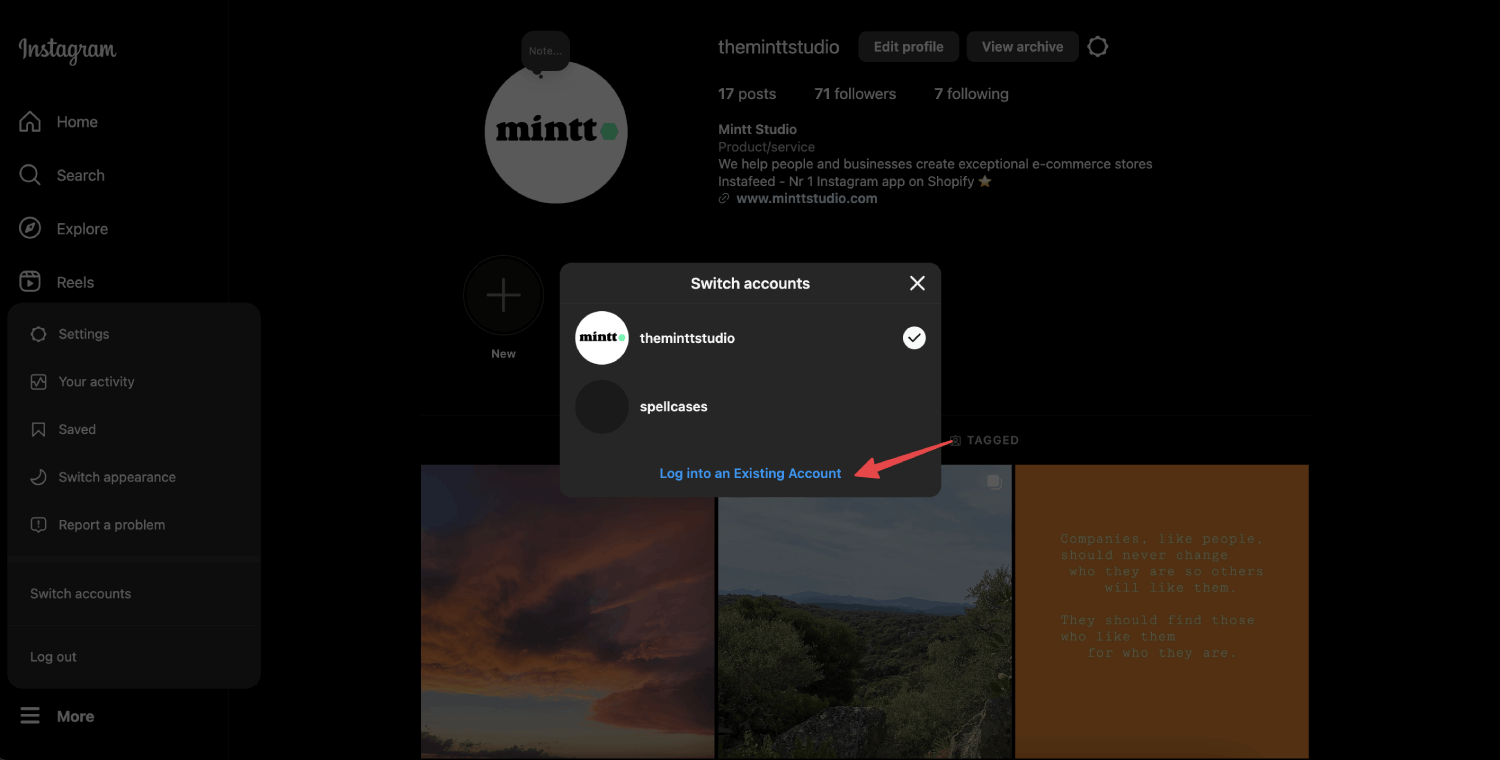Image resolution: width=1500 pixels, height=760 pixels.
Task: Open the Switch accounts option
Action: pyautogui.click(x=80, y=593)
